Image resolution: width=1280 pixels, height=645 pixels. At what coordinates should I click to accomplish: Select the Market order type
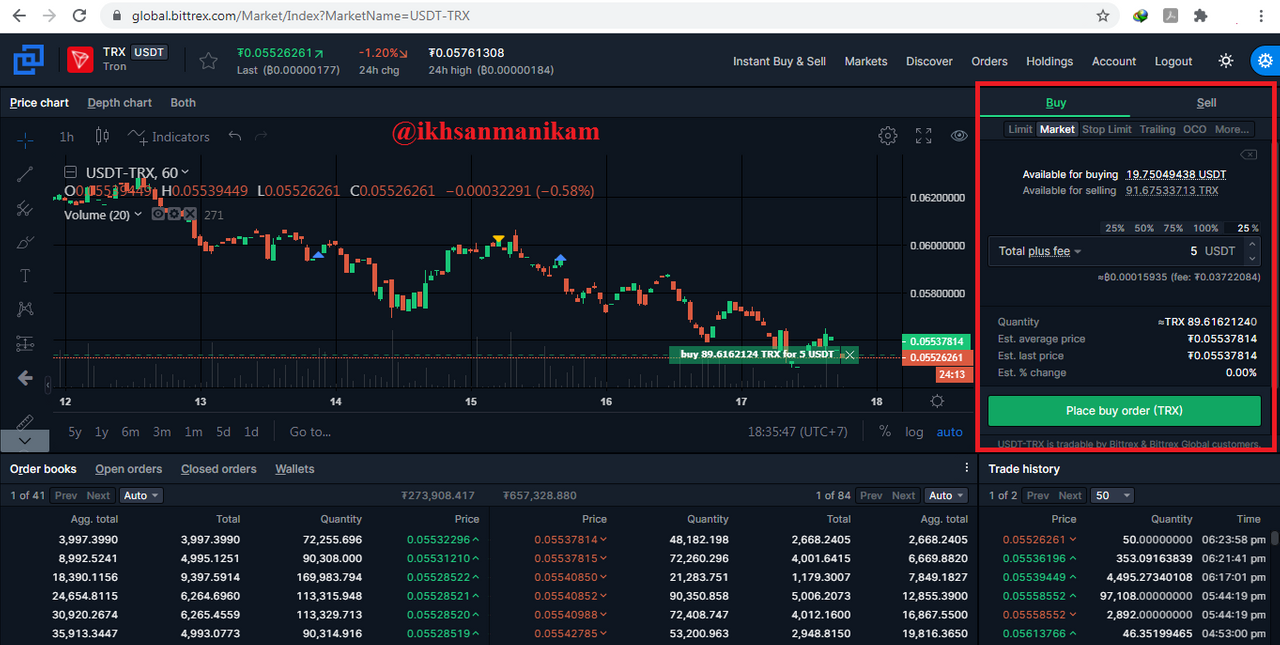[x=1057, y=129]
